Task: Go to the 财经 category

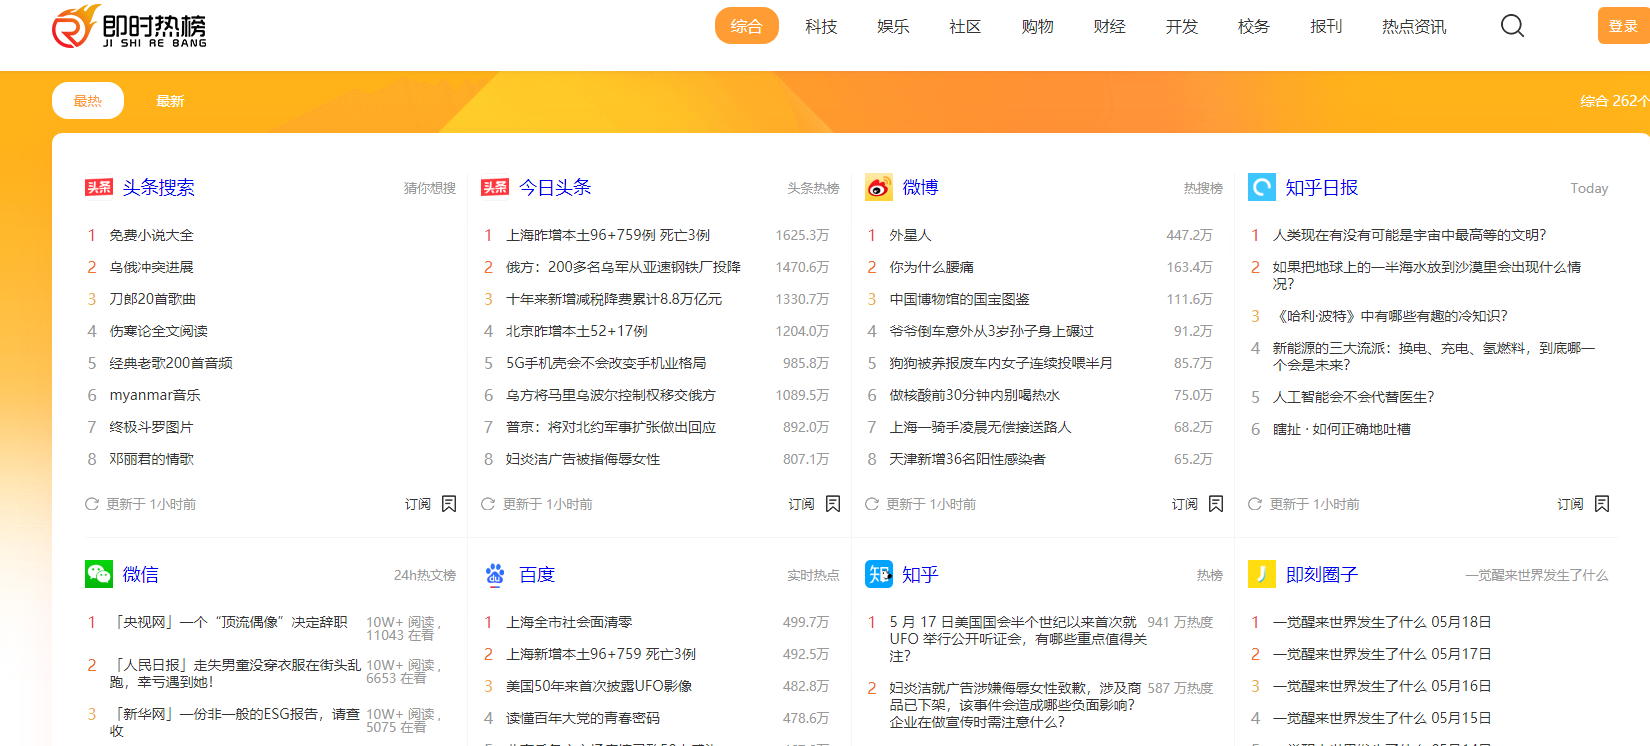Action: click(x=1109, y=26)
